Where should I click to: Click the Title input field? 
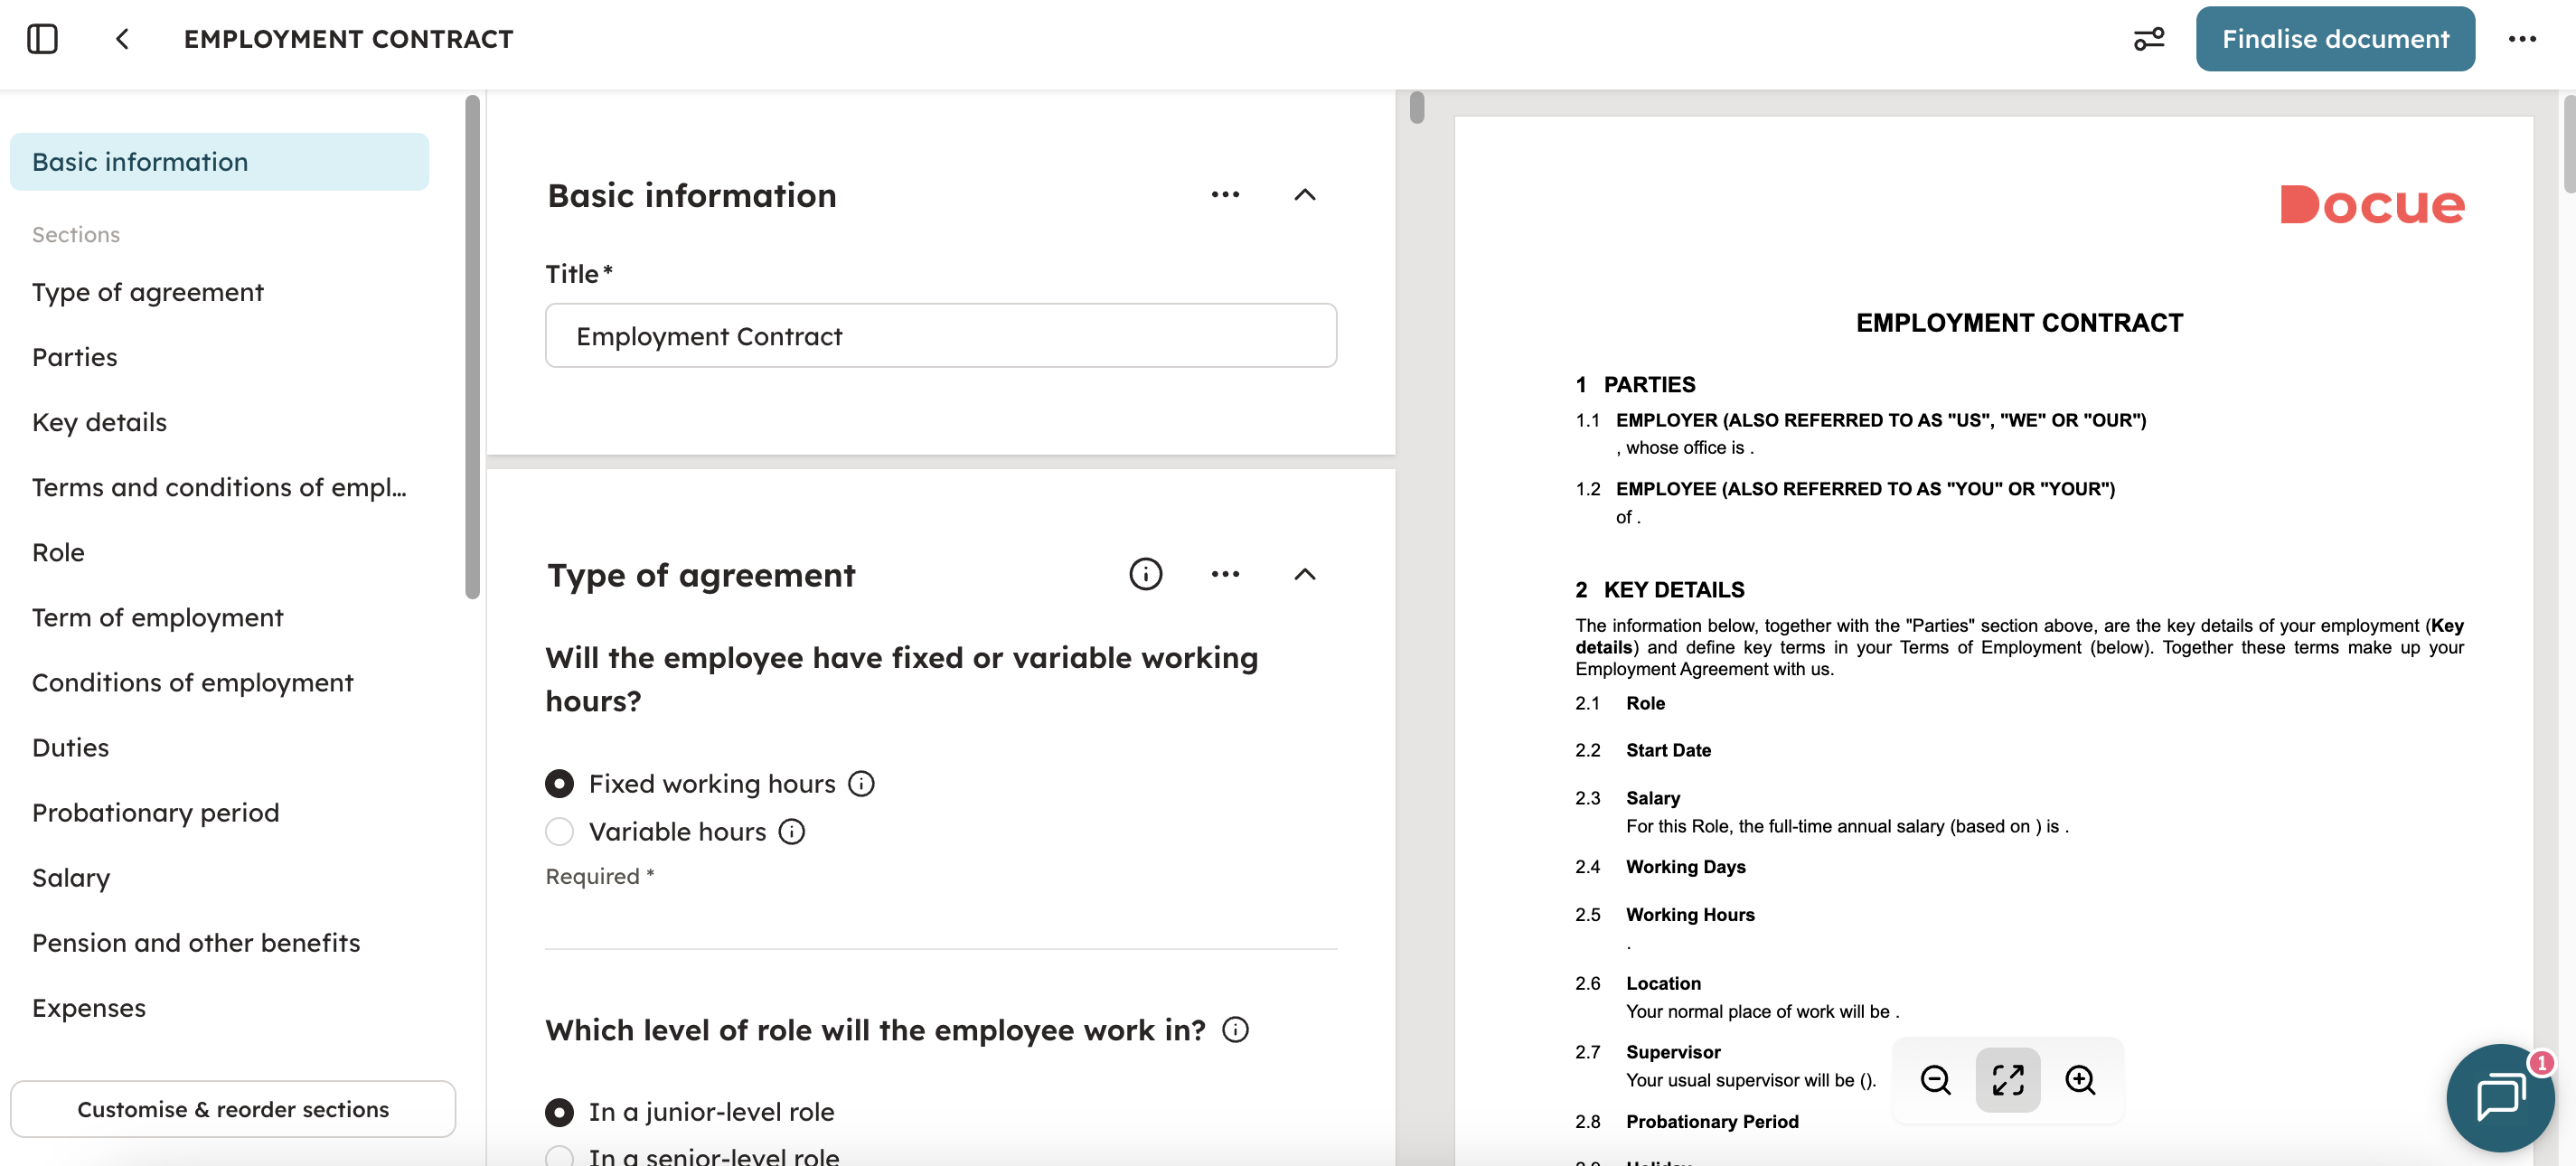[941, 336]
